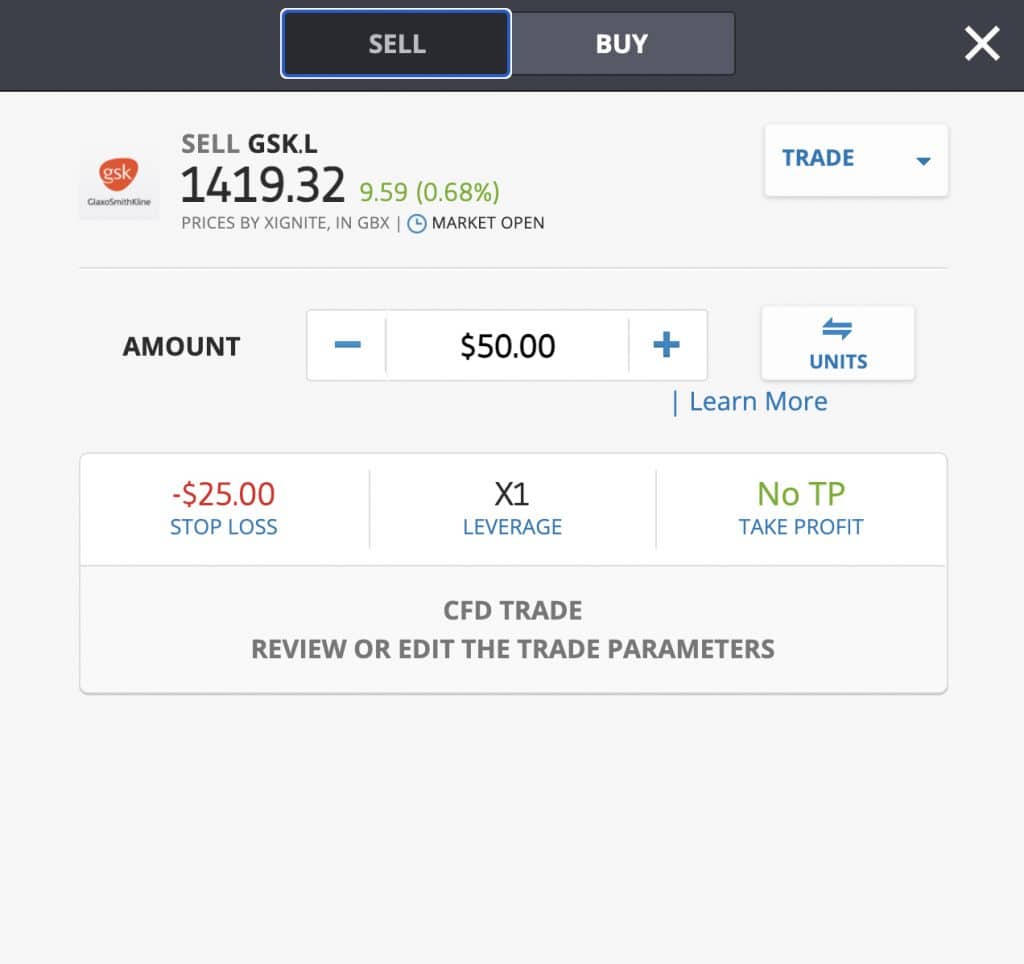Click the minus icon to decrease amount
This screenshot has height=964, width=1024.
pyautogui.click(x=347, y=346)
